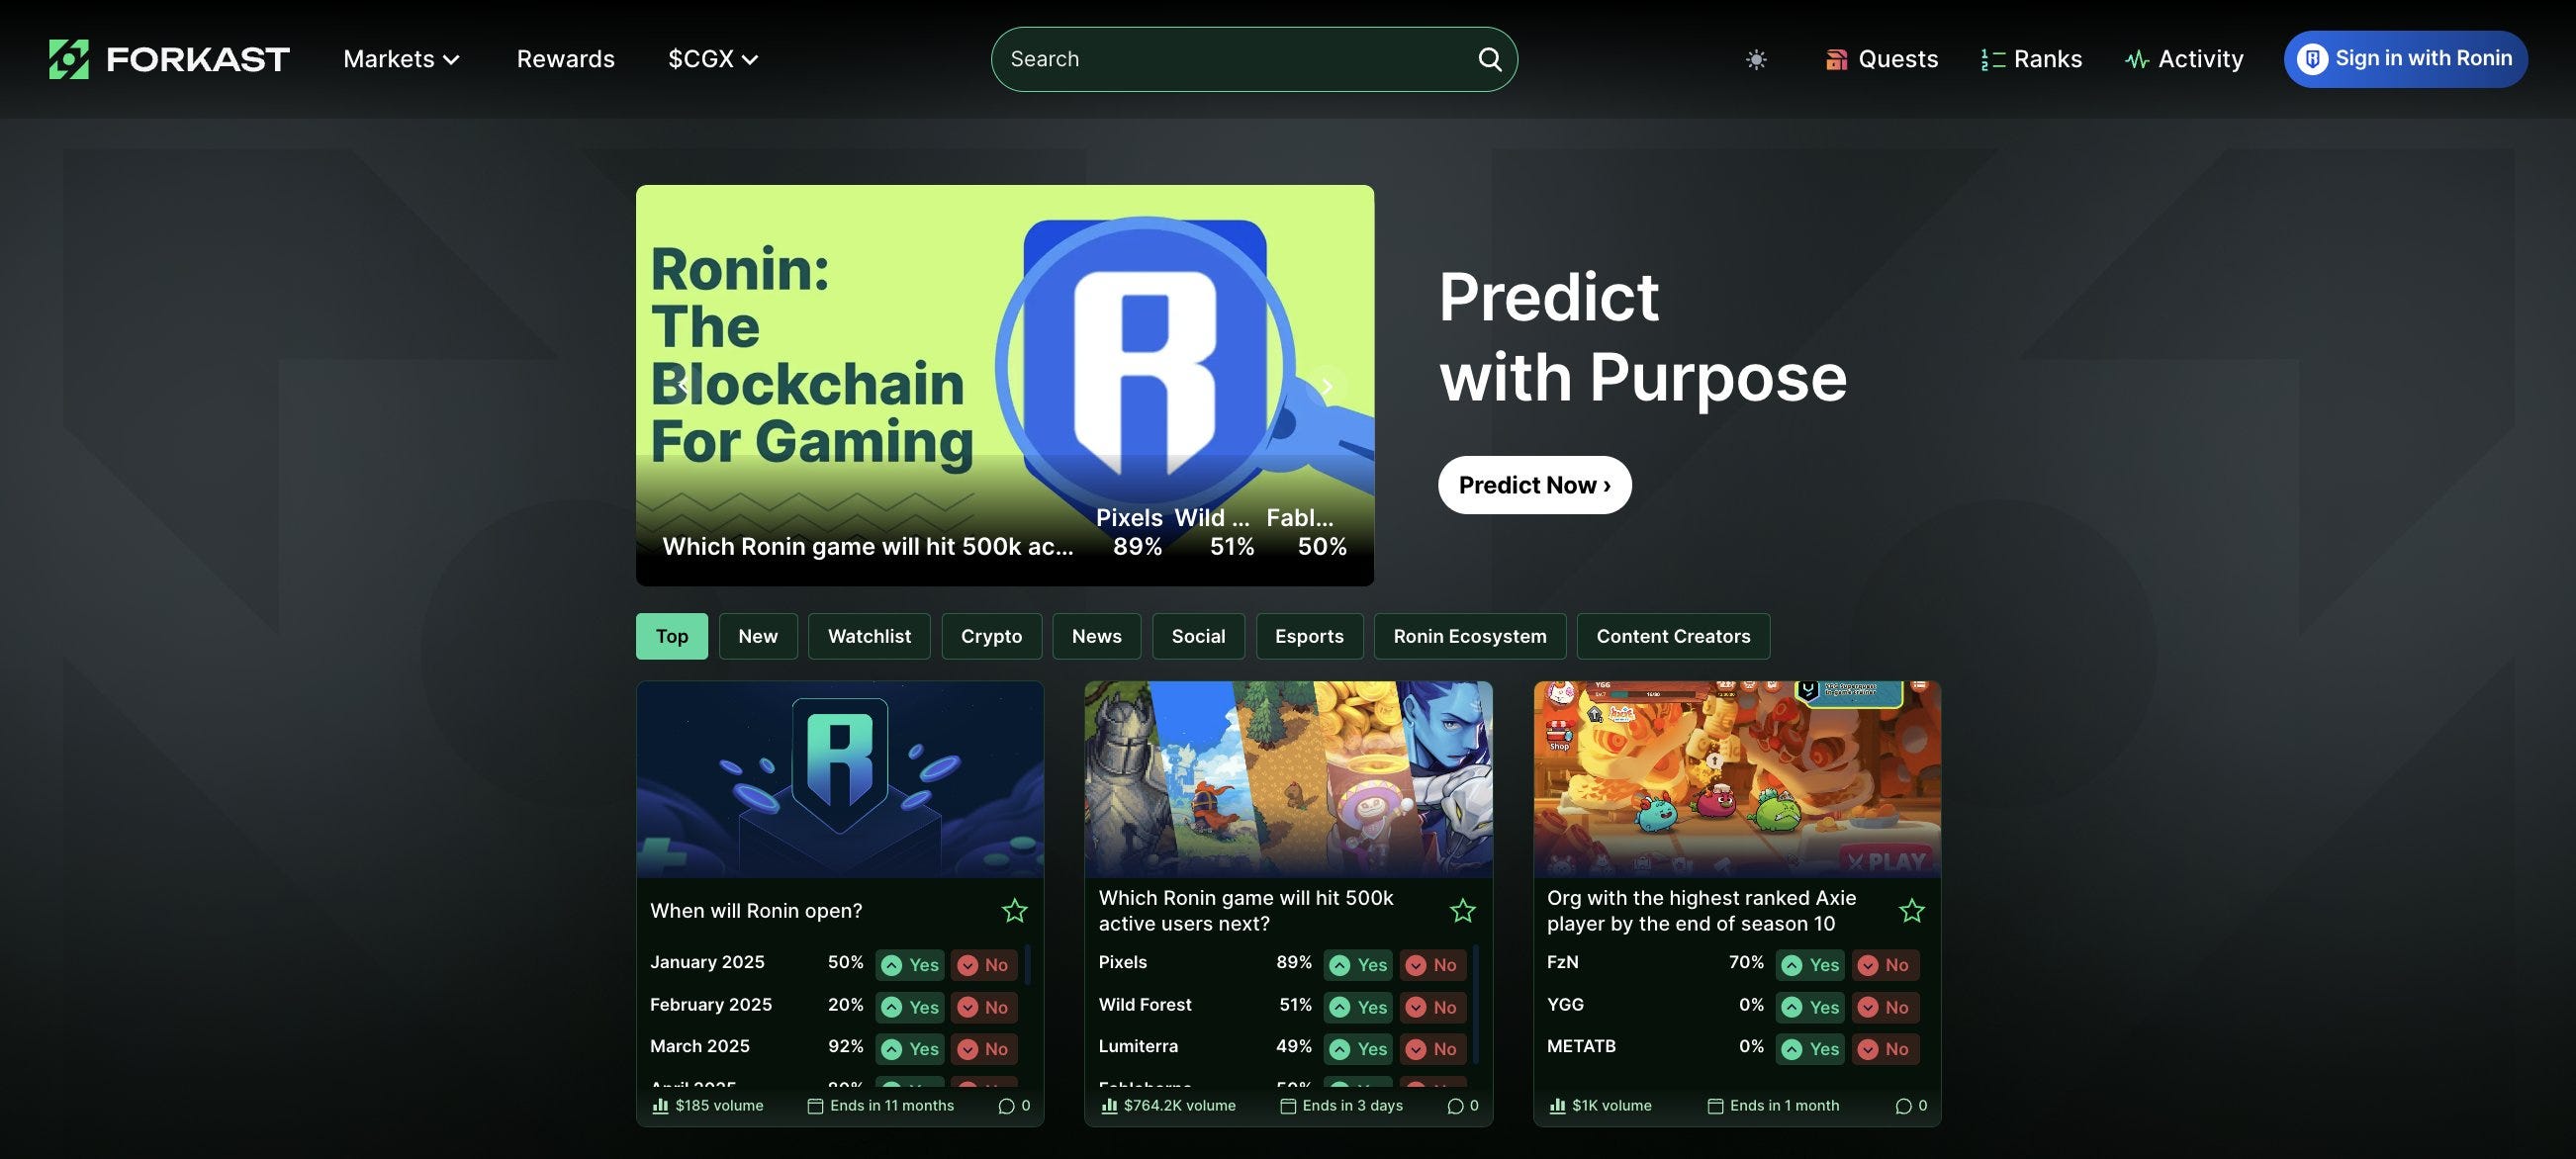This screenshot has height=1159, width=2576.
Task: Switch to the Crypto category tab
Action: click(991, 636)
